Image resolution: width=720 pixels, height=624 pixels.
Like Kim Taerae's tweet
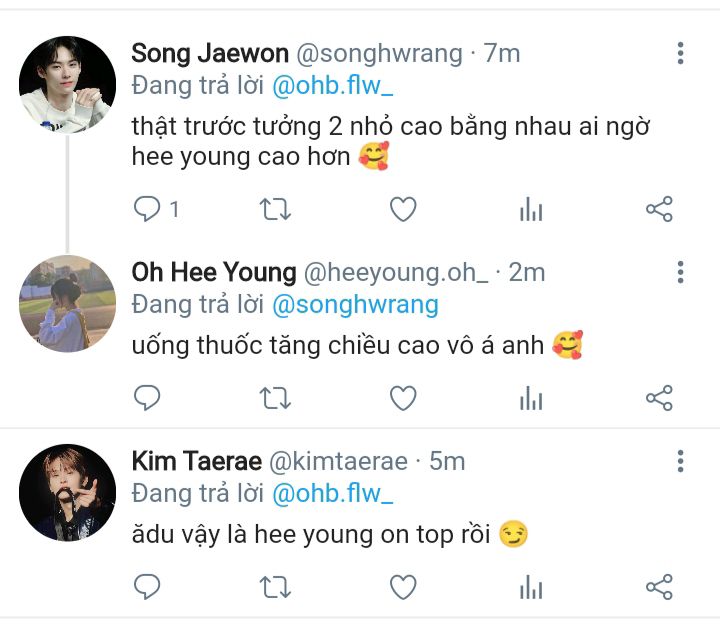pos(402,586)
